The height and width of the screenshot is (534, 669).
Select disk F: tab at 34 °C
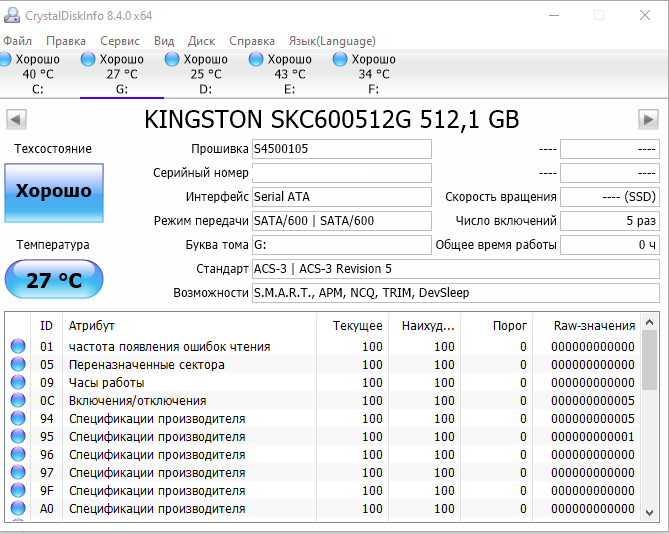pos(373,74)
